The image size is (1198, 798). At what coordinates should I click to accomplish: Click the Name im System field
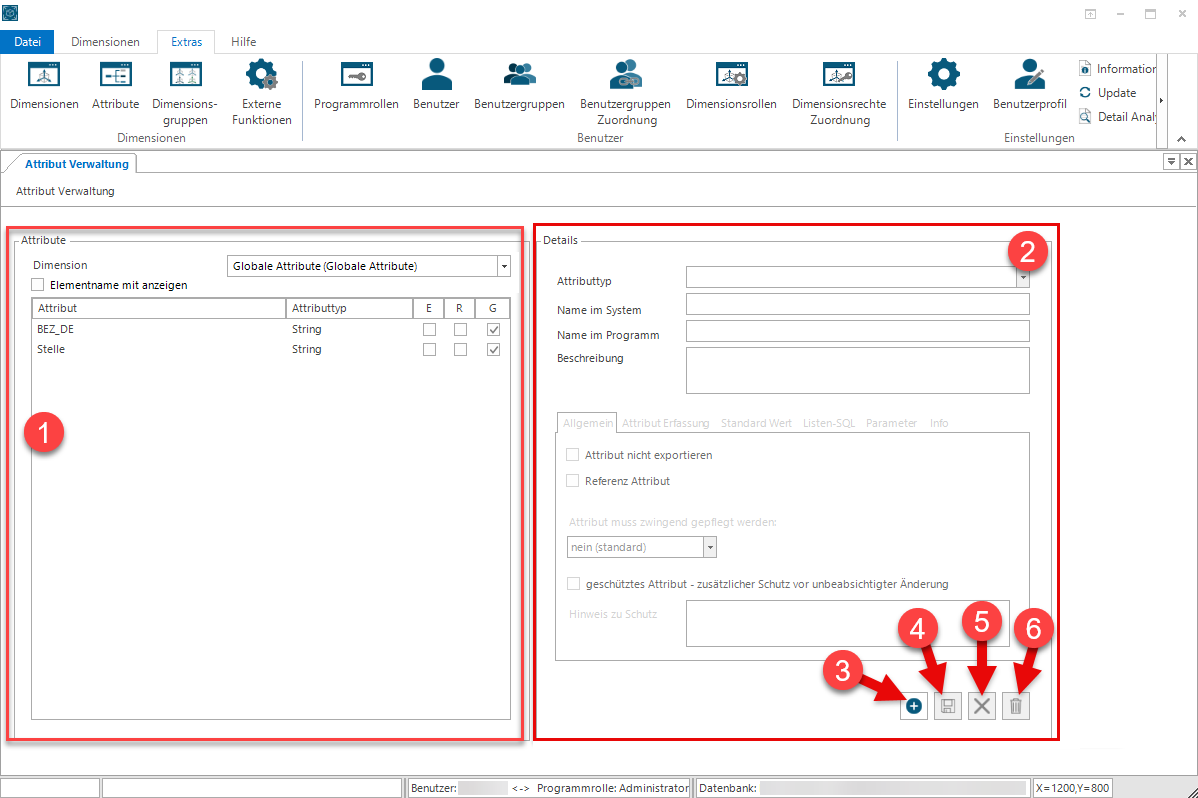857,304
